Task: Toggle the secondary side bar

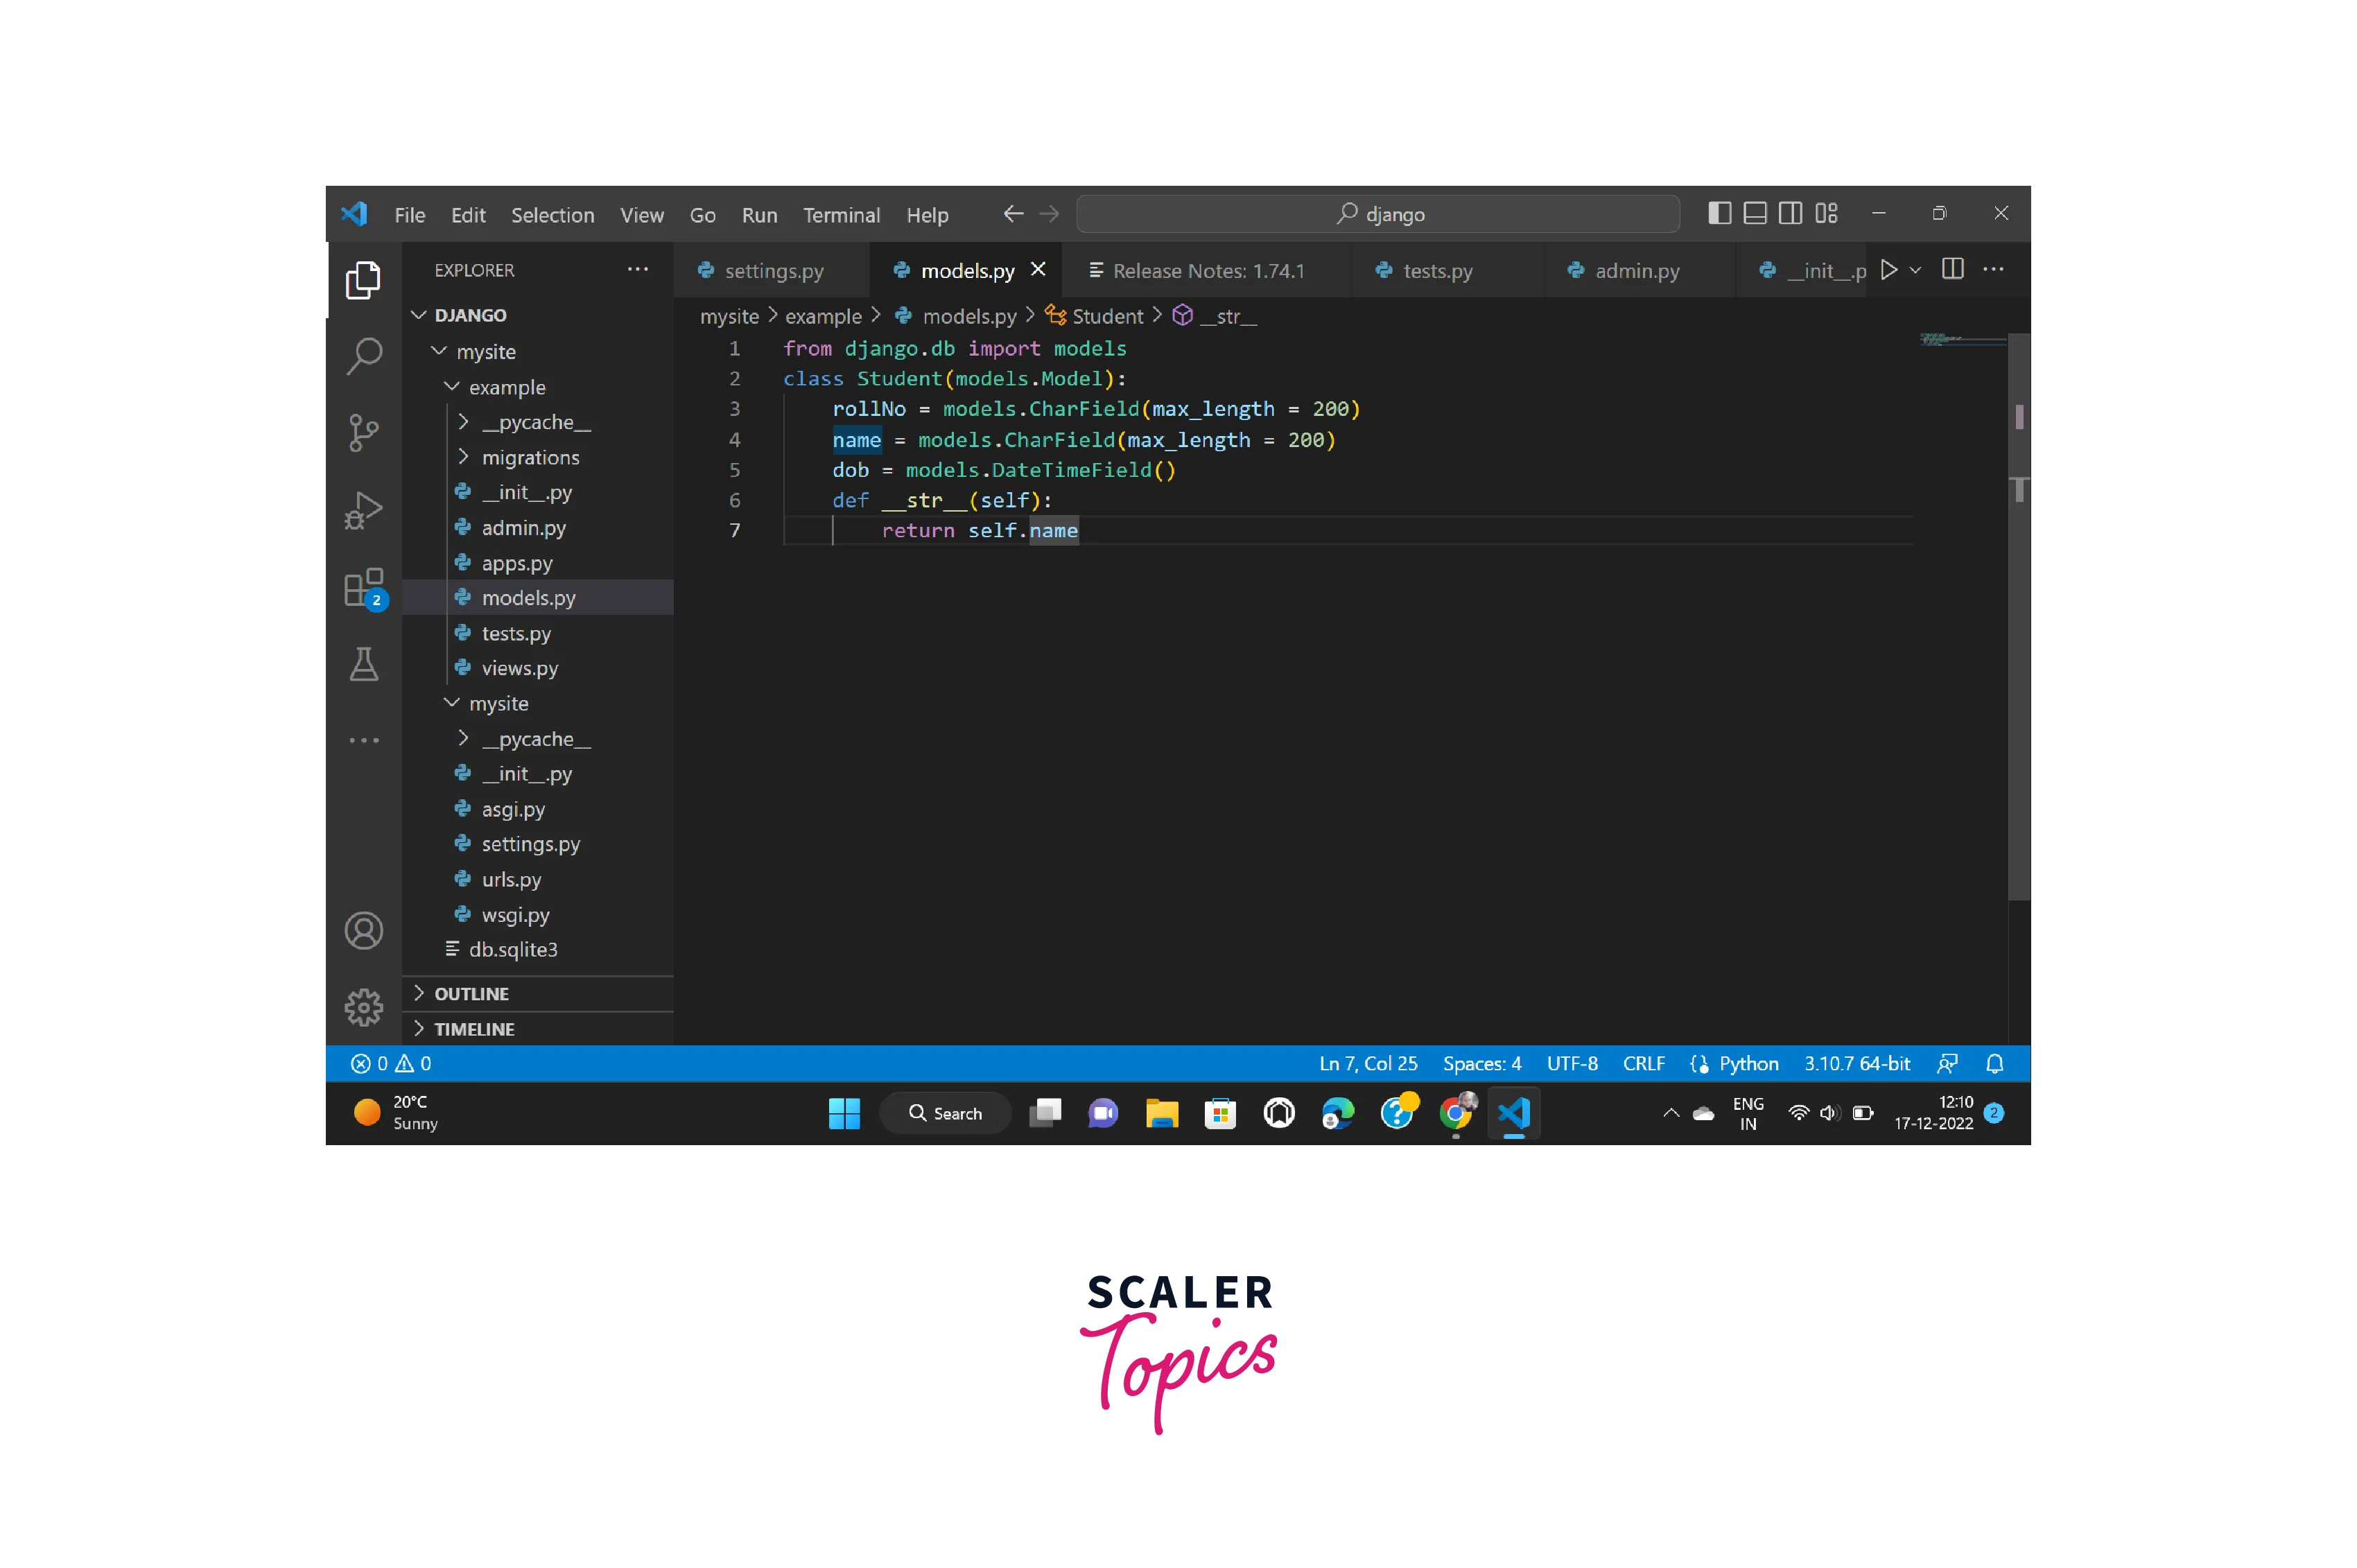Action: point(1791,213)
